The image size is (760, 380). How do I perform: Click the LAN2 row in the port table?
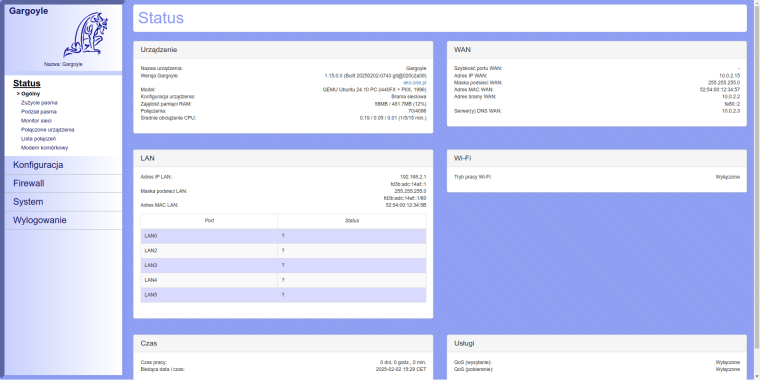(x=284, y=251)
